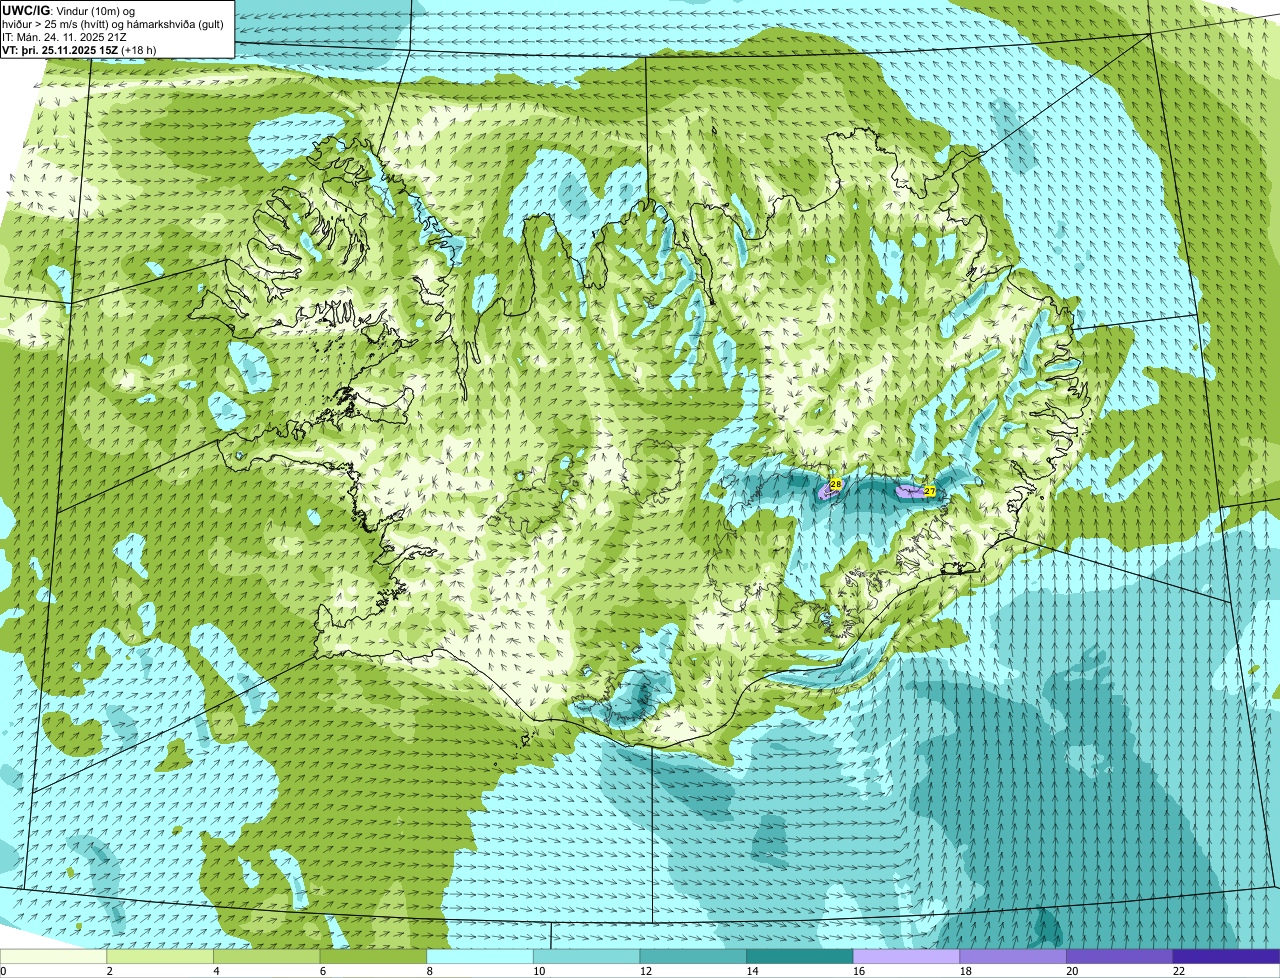This screenshot has height=978, width=1280.
Task: Click the legend scale value 2
Action: point(108,971)
